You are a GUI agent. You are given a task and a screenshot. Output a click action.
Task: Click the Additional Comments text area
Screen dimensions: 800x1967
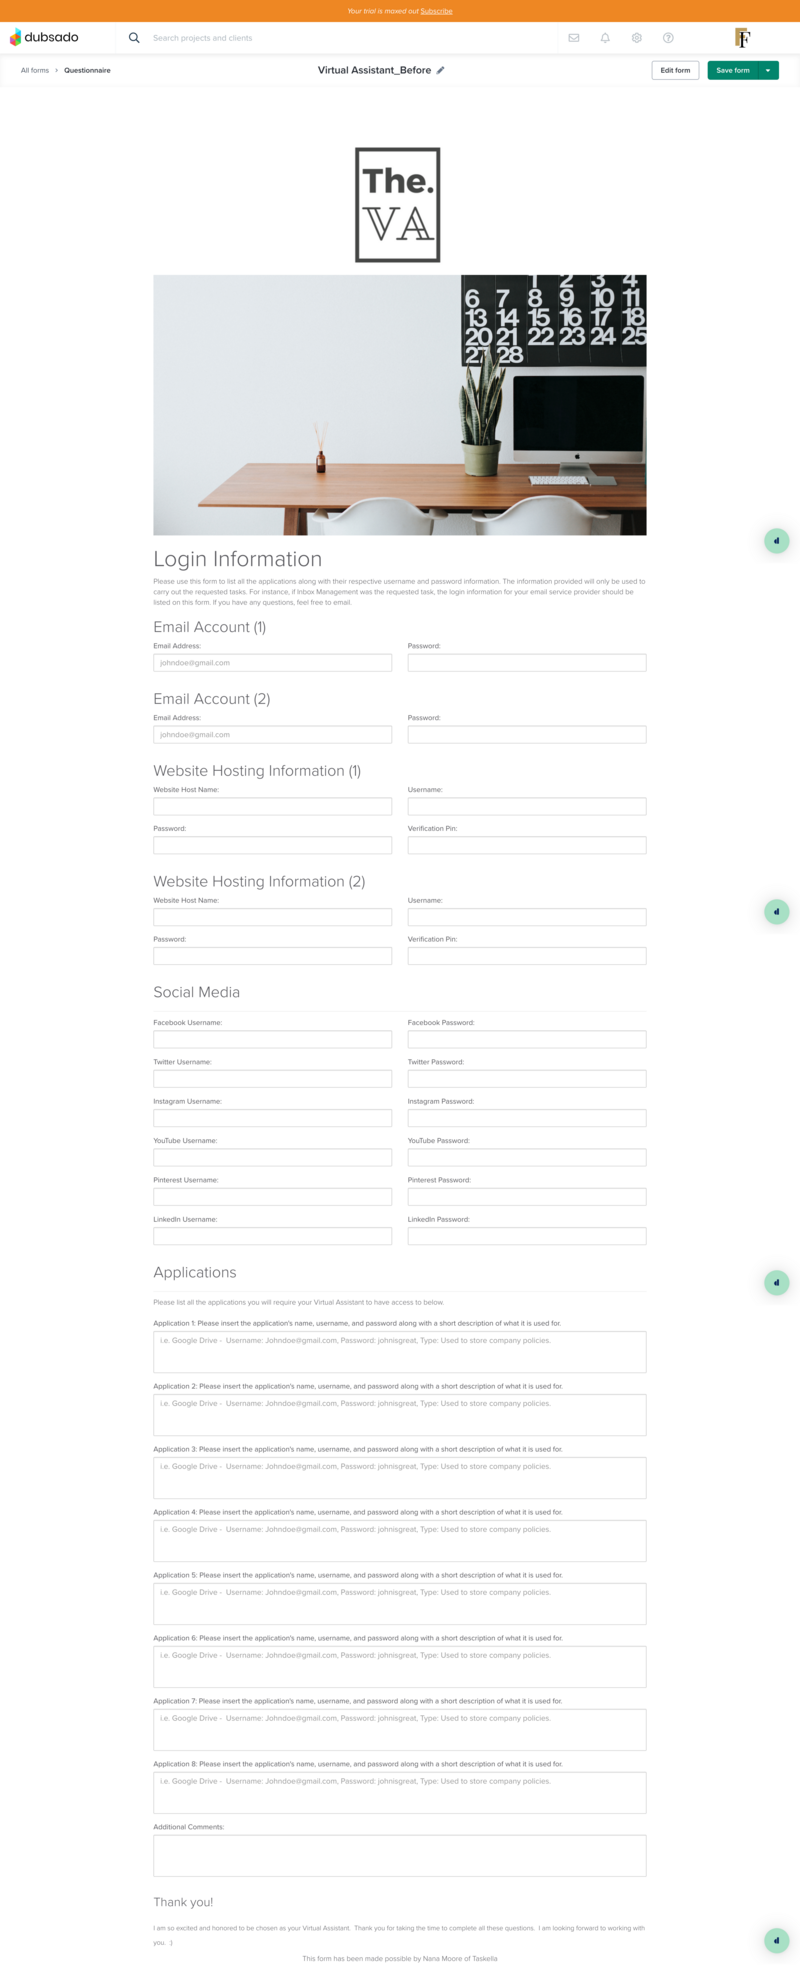pos(400,1855)
